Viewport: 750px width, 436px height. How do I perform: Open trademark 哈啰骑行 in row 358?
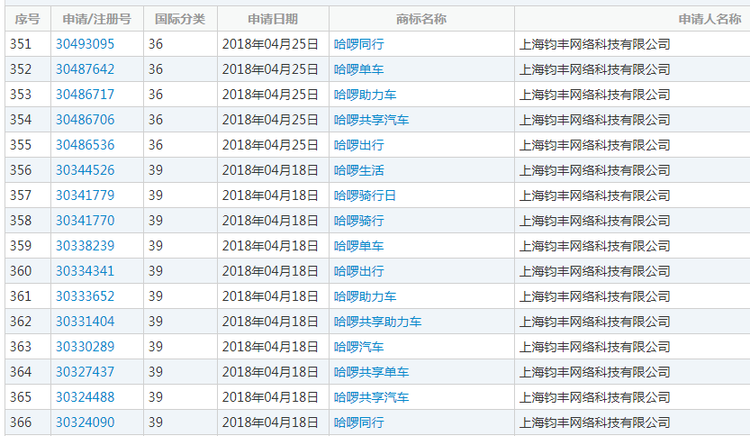pyautogui.click(x=359, y=221)
